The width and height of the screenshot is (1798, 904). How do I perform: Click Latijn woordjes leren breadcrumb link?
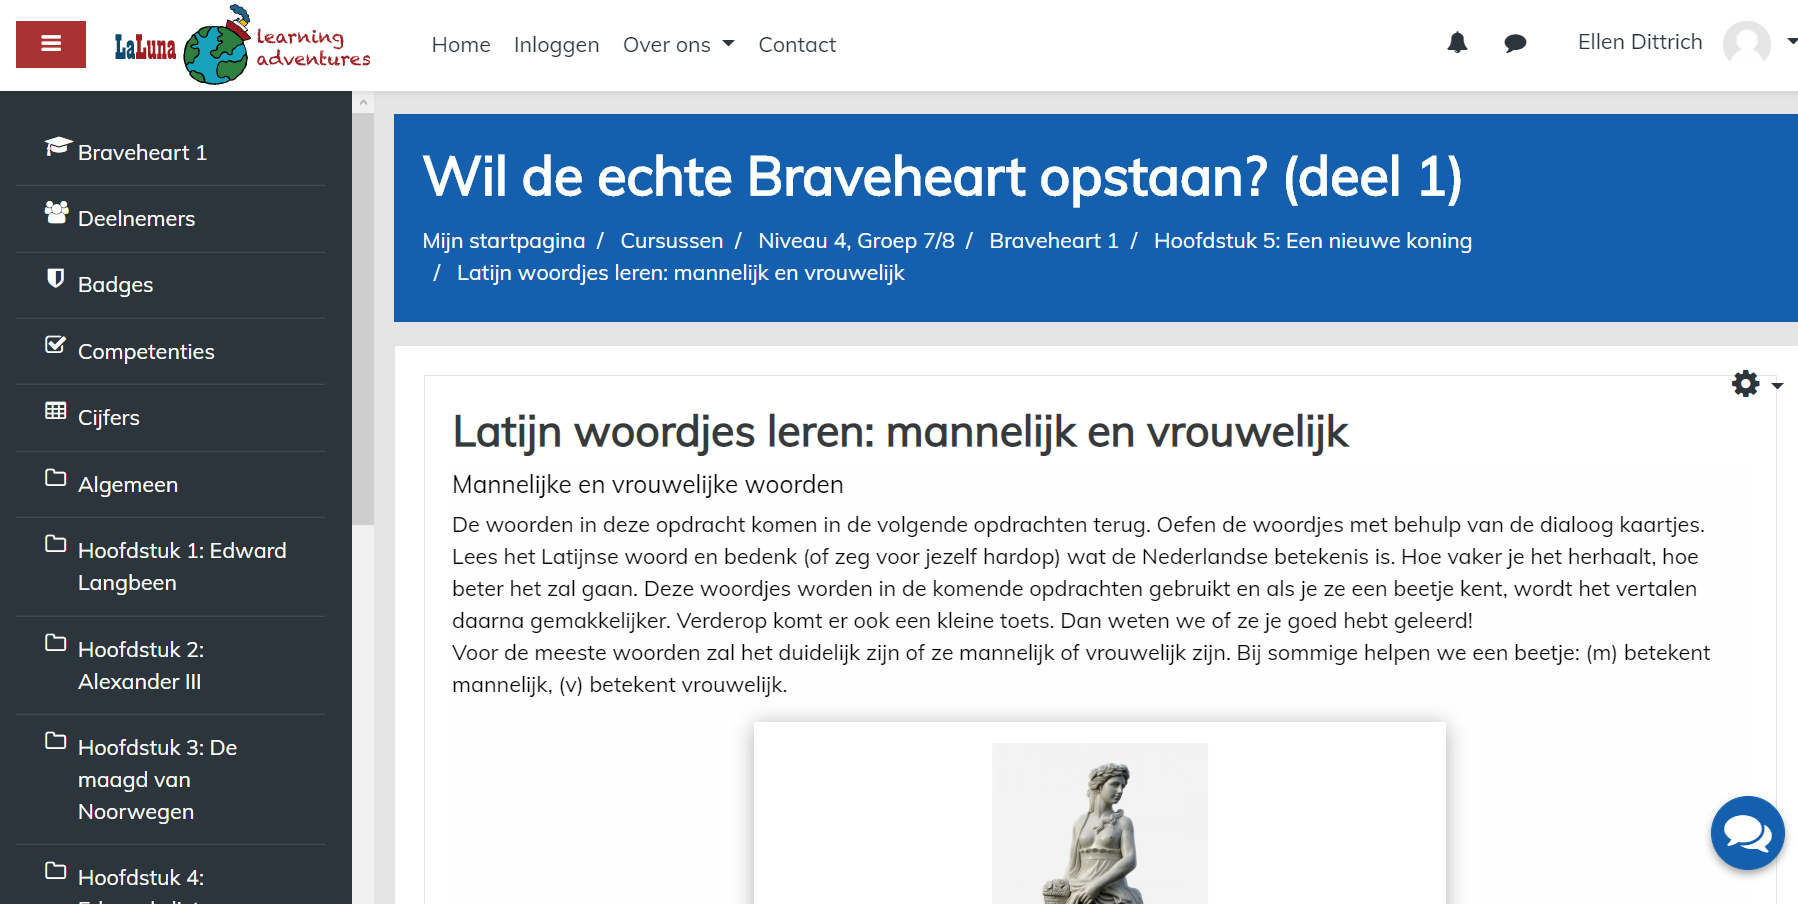[x=680, y=273]
